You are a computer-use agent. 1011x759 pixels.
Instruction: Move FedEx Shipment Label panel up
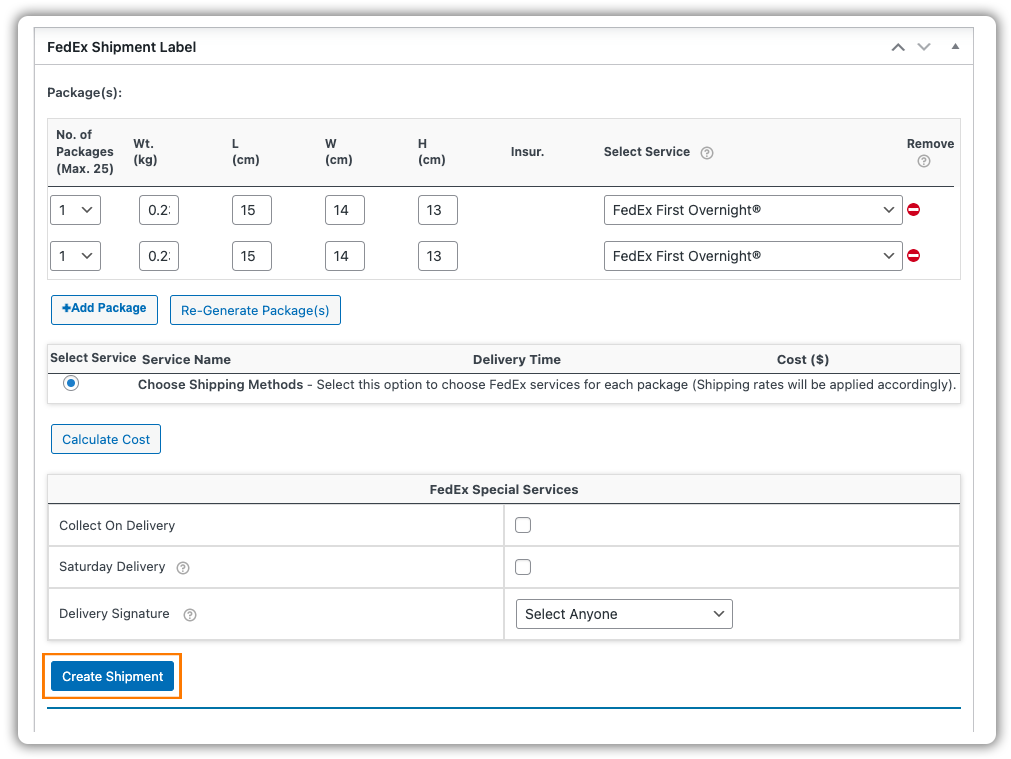(898, 47)
